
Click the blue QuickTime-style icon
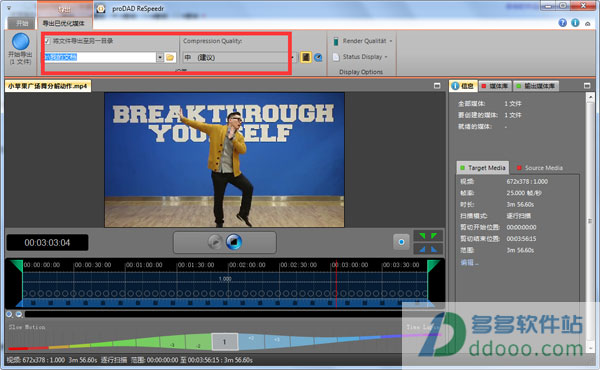(318, 57)
